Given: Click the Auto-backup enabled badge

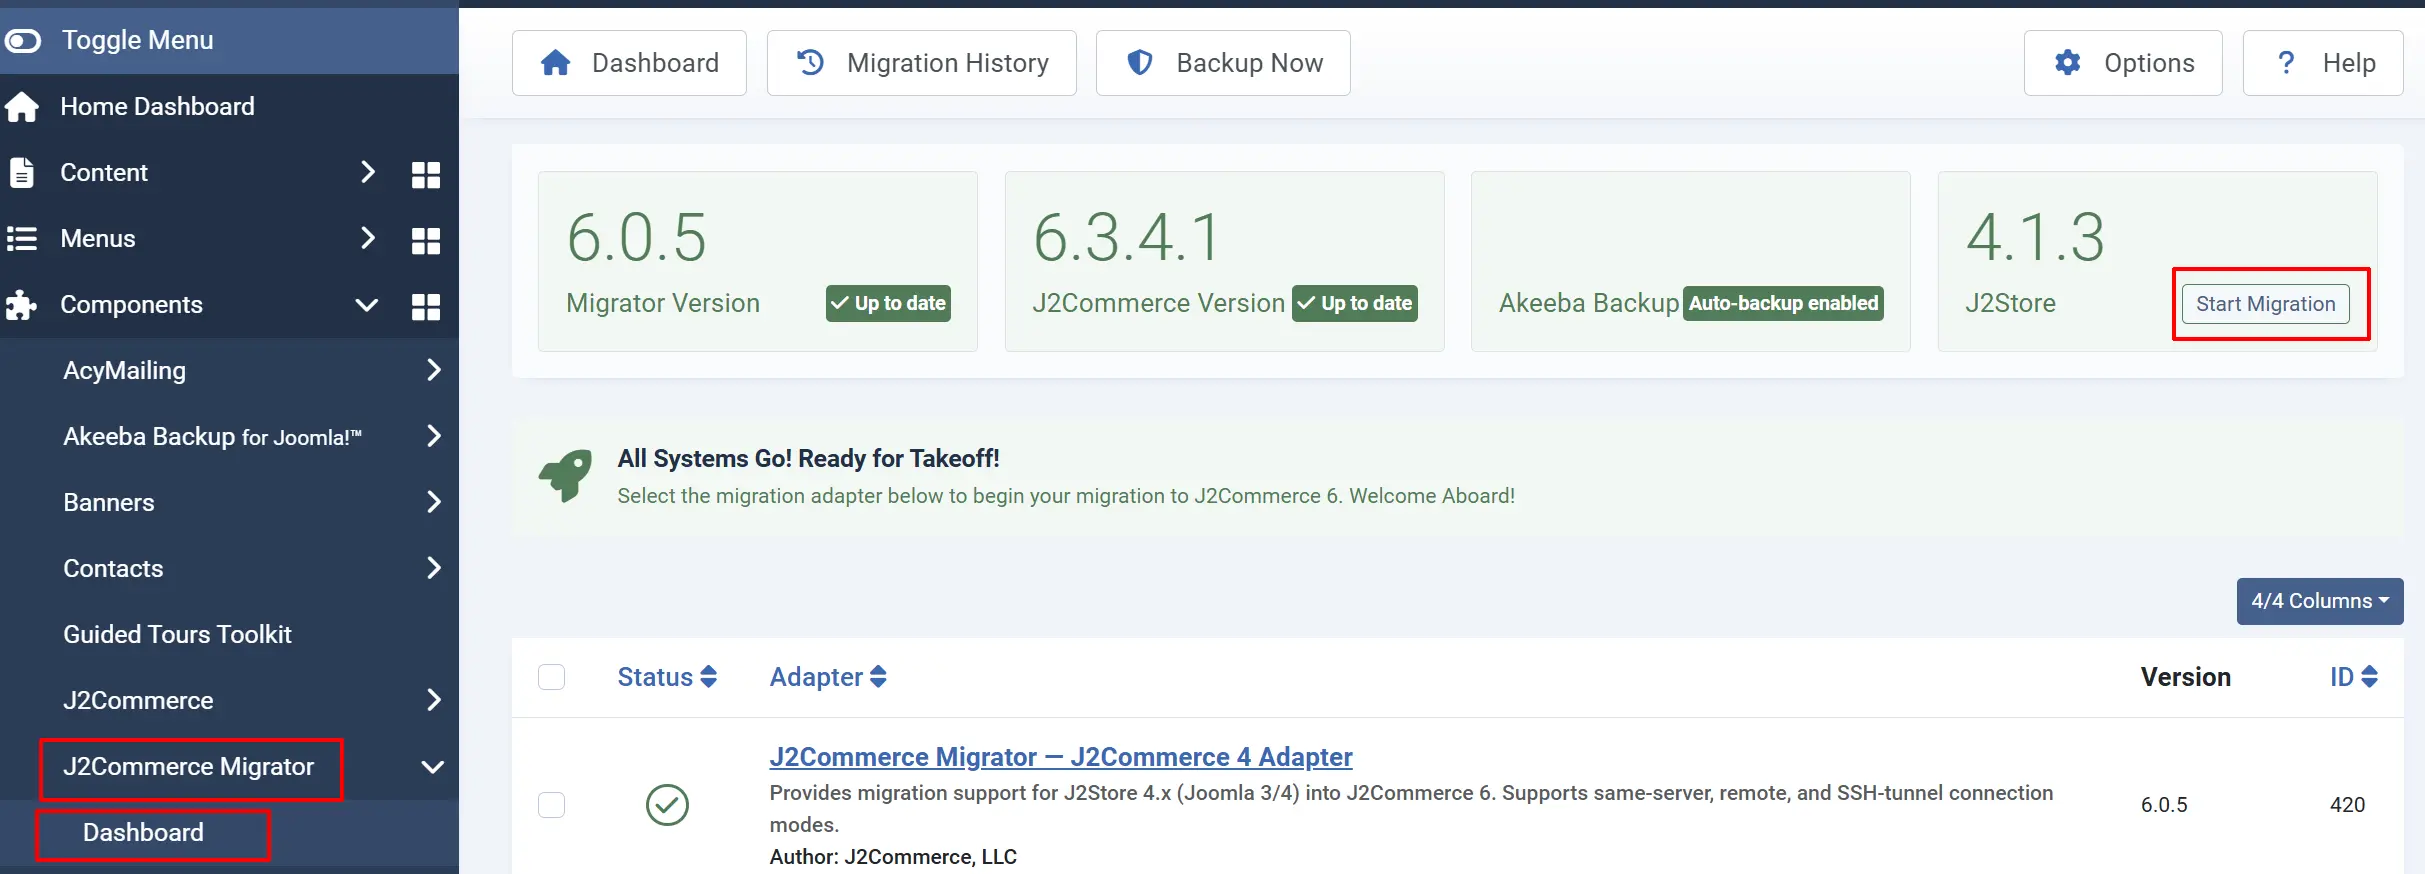Looking at the screenshot, I should pos(1784,303).
